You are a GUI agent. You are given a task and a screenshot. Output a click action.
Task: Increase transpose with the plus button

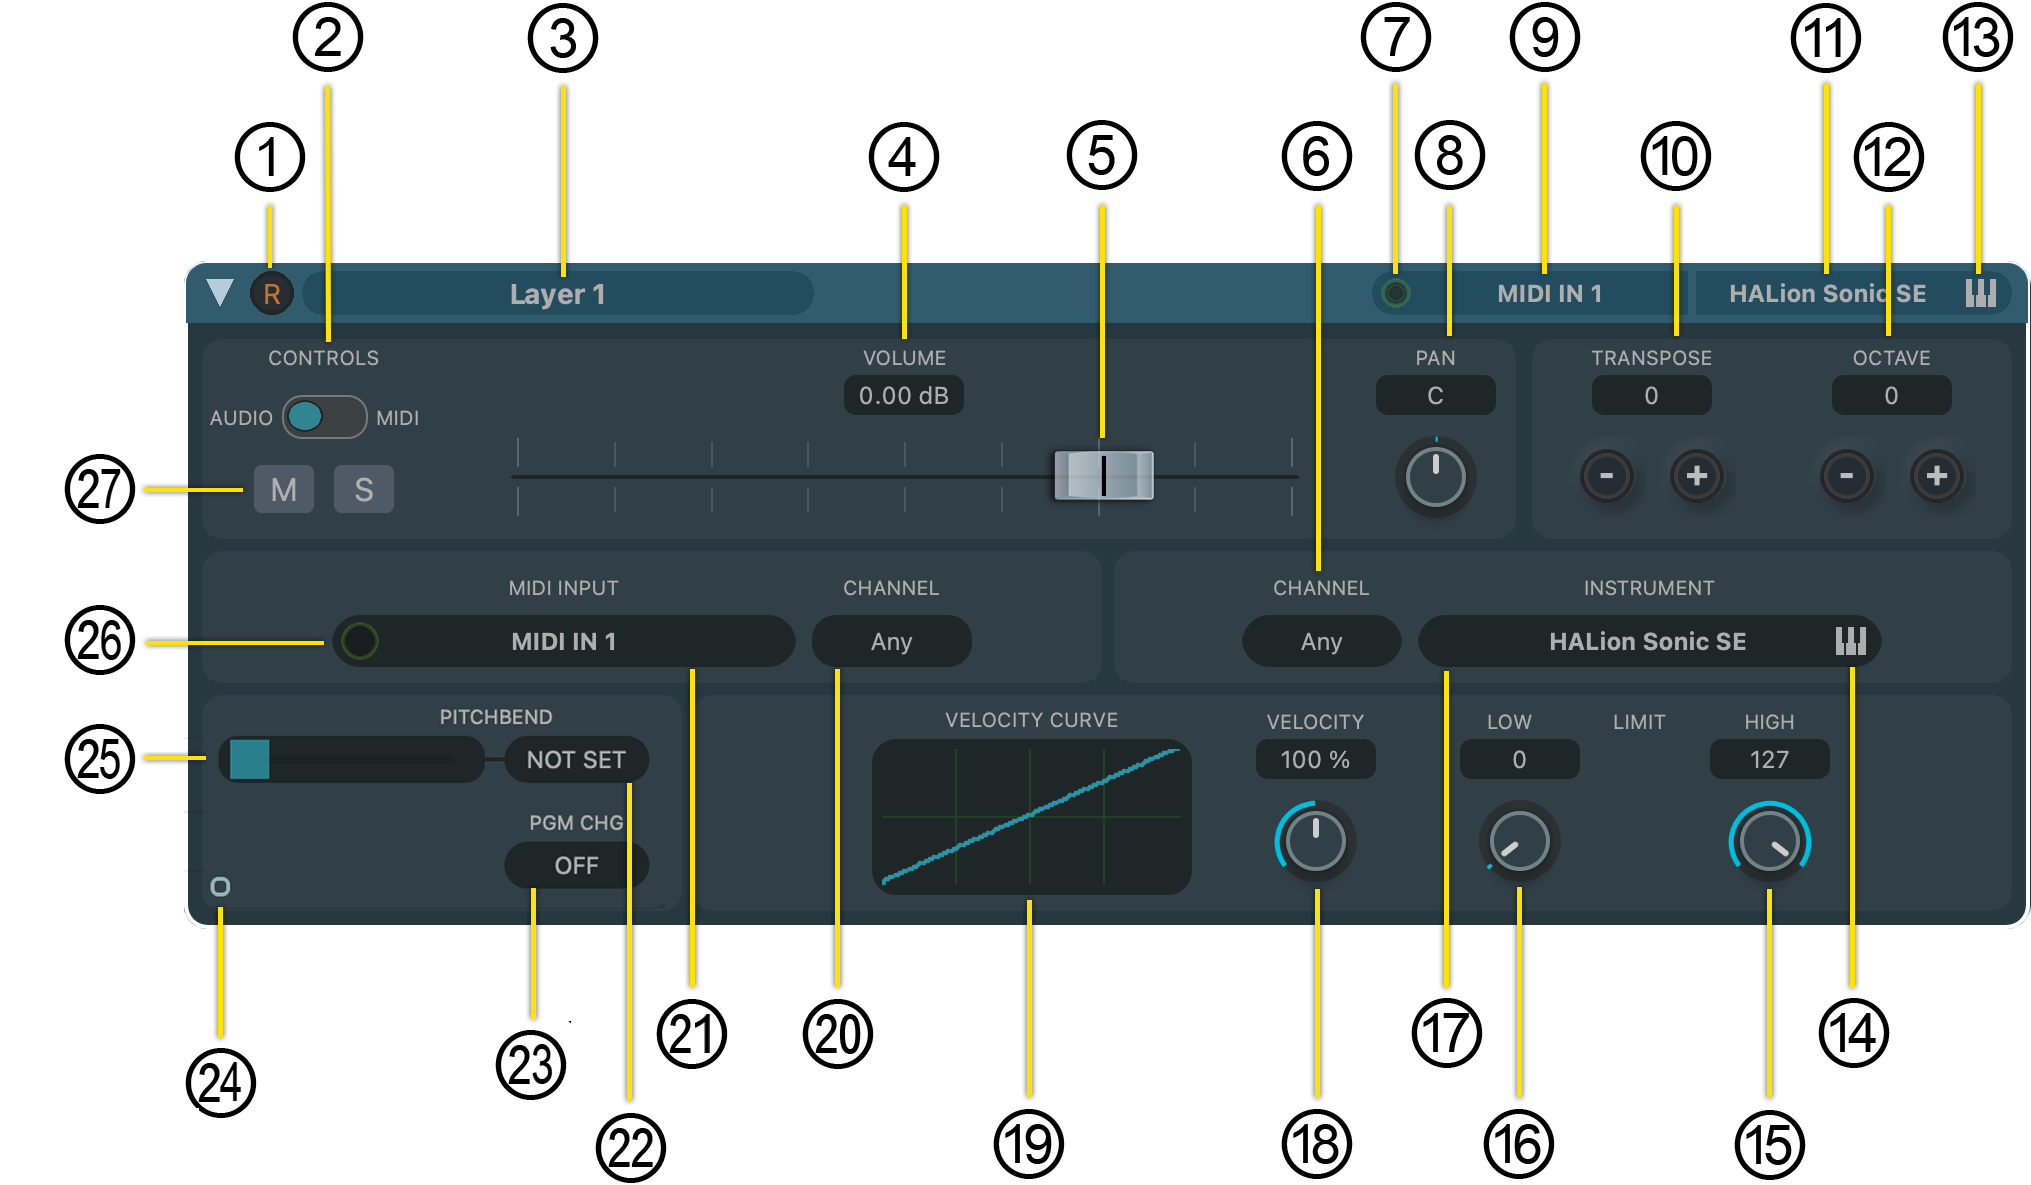(1696, 476)
